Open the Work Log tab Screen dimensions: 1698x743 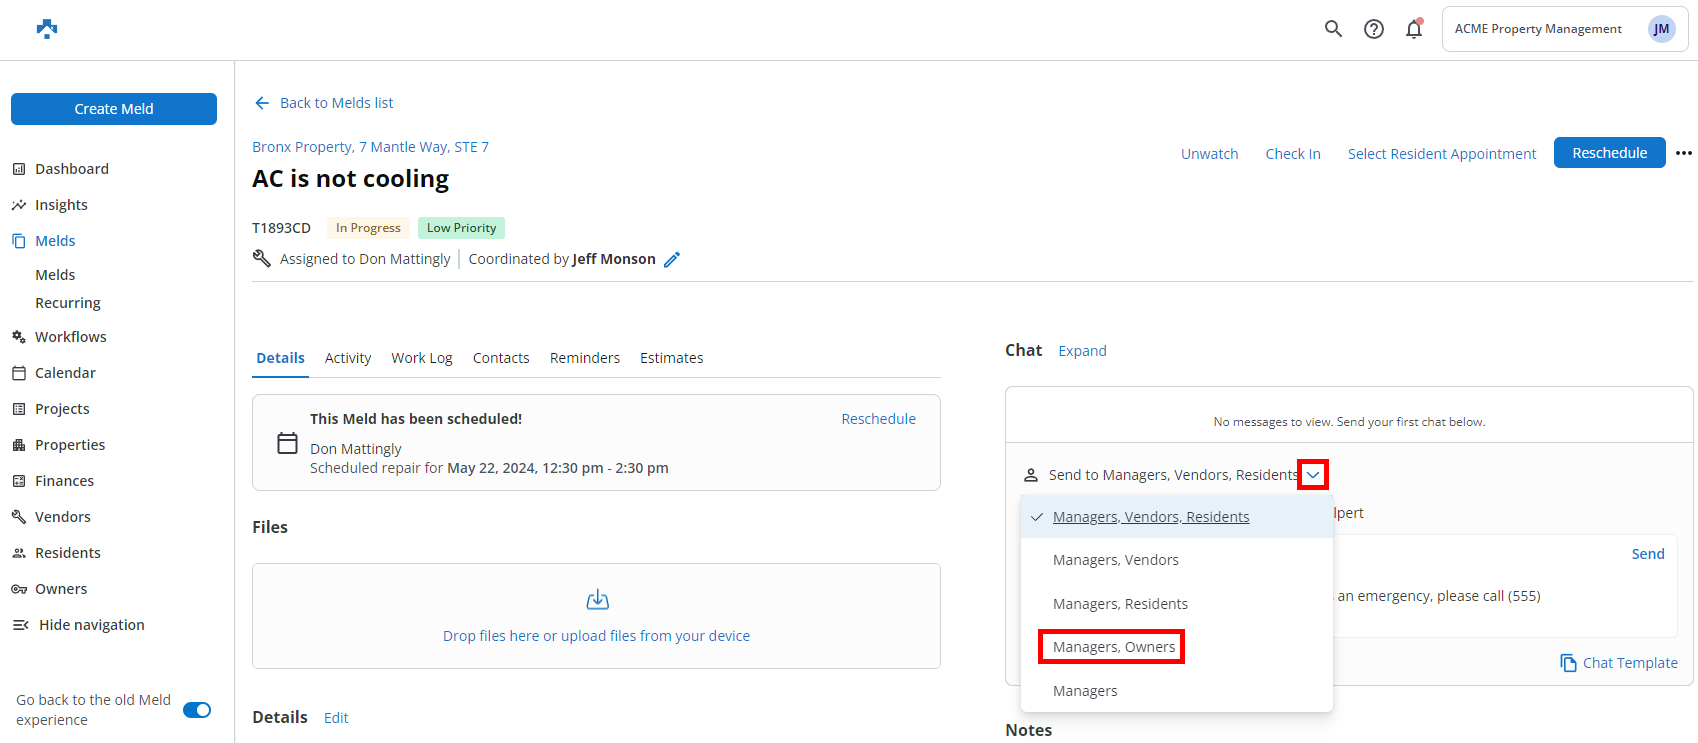(x=421, y=358)
